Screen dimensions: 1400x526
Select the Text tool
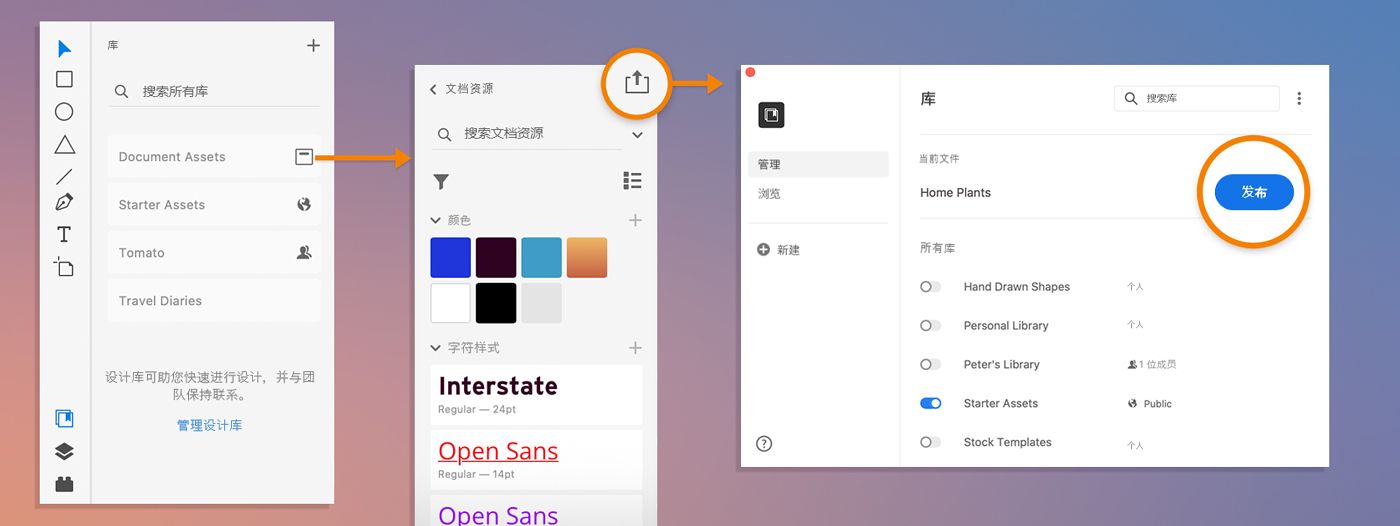[x=64, y=234]
